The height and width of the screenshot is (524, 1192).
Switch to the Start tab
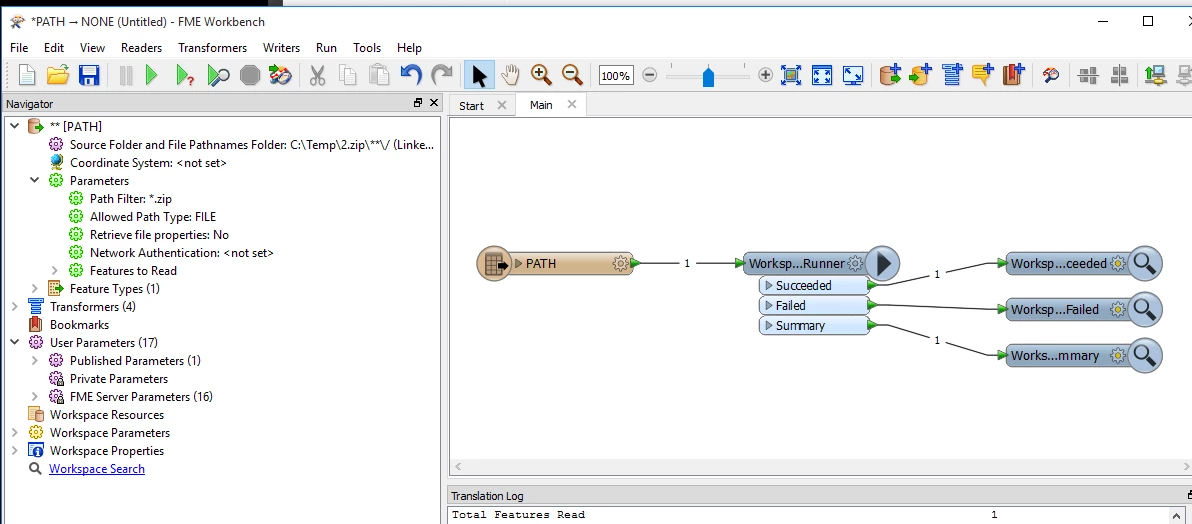(471, 106)
